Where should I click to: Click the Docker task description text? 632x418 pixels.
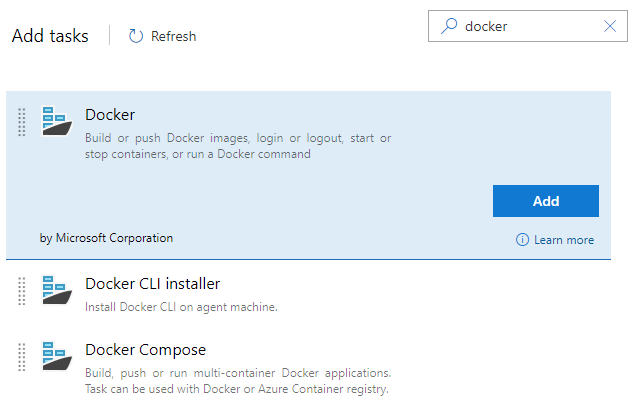(238, 146)
